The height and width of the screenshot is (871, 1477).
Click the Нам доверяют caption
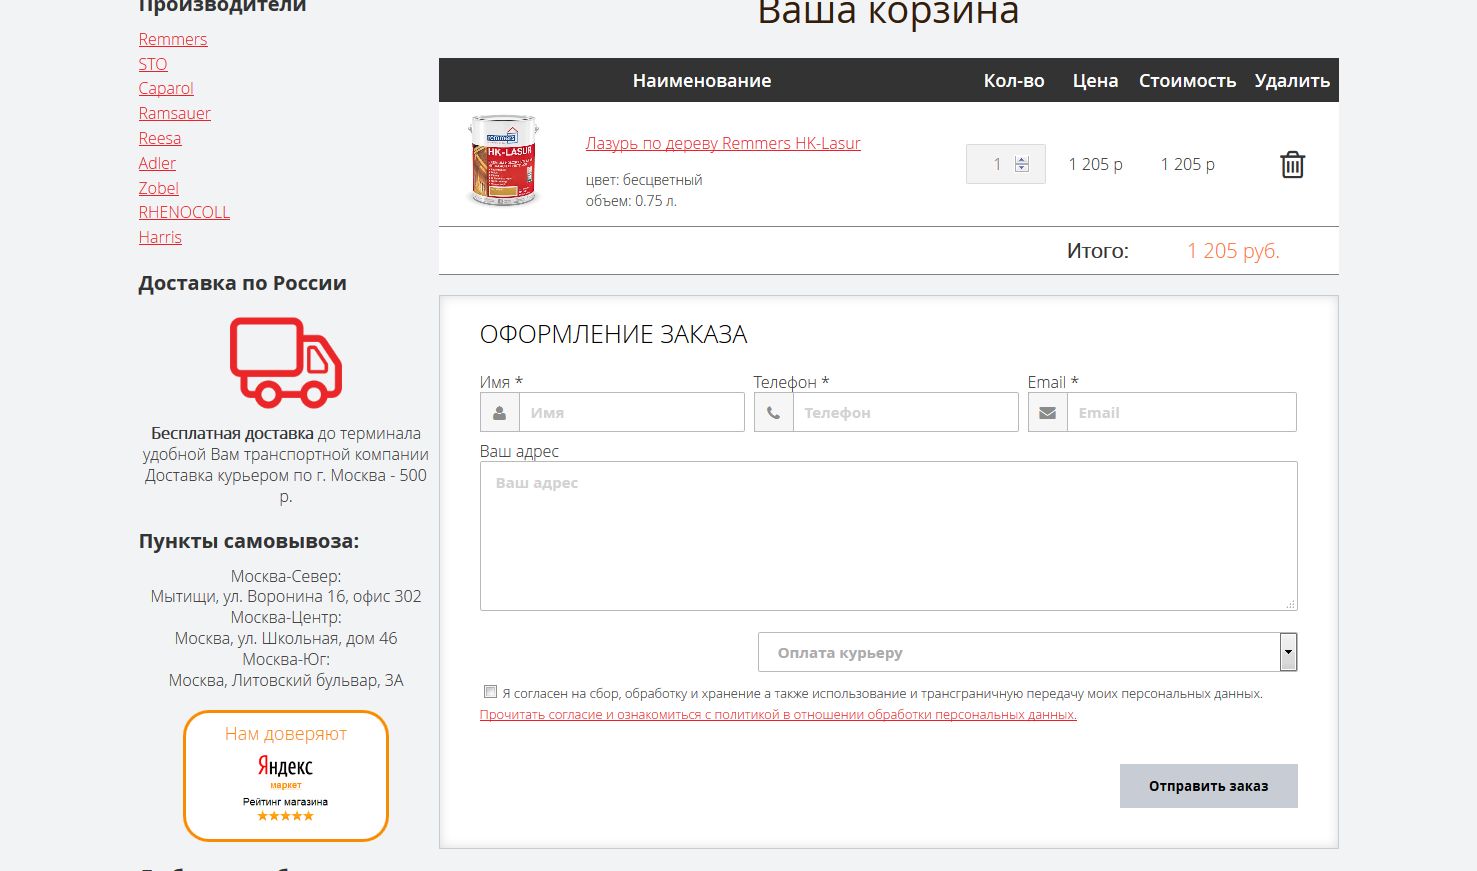click(286, 733)
